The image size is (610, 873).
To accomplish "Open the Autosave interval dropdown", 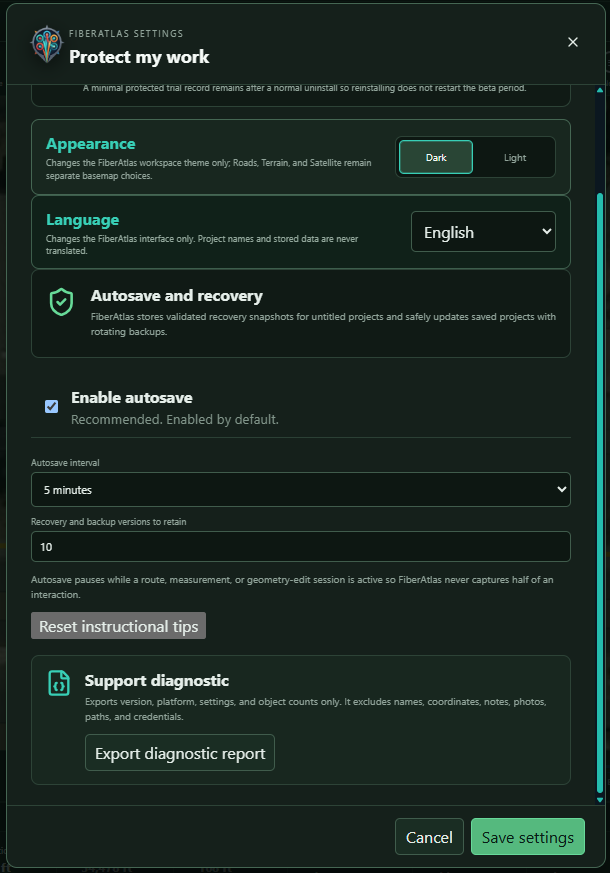I will [301, 489].
